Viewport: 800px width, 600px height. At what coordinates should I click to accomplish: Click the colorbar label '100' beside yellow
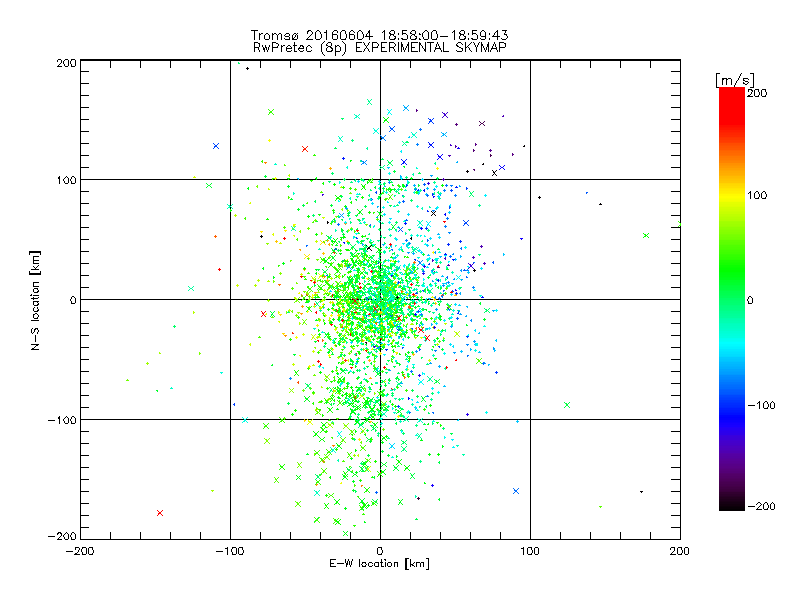757,195
